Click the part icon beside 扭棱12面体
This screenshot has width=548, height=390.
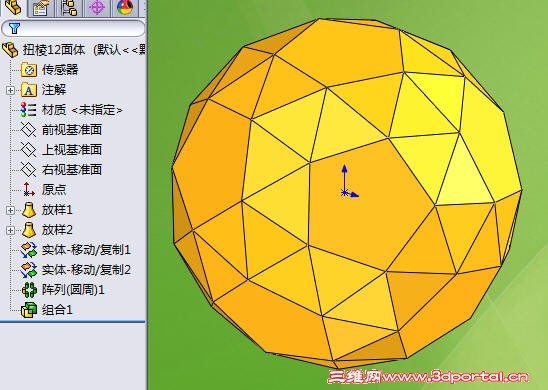point(10,50)
